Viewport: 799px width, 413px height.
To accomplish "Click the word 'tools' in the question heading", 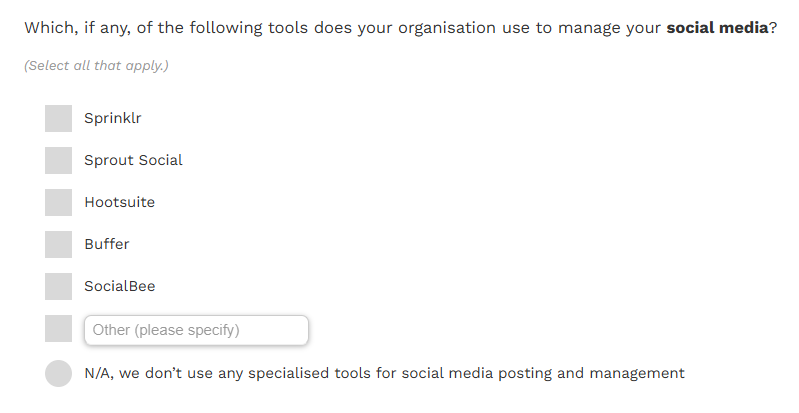I will coord(288,28).
